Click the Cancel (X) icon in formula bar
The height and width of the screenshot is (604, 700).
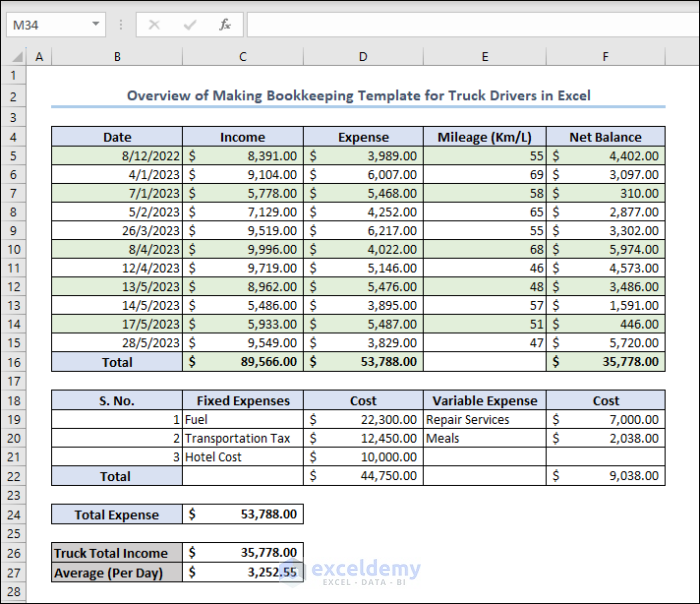tap(154, 25)
